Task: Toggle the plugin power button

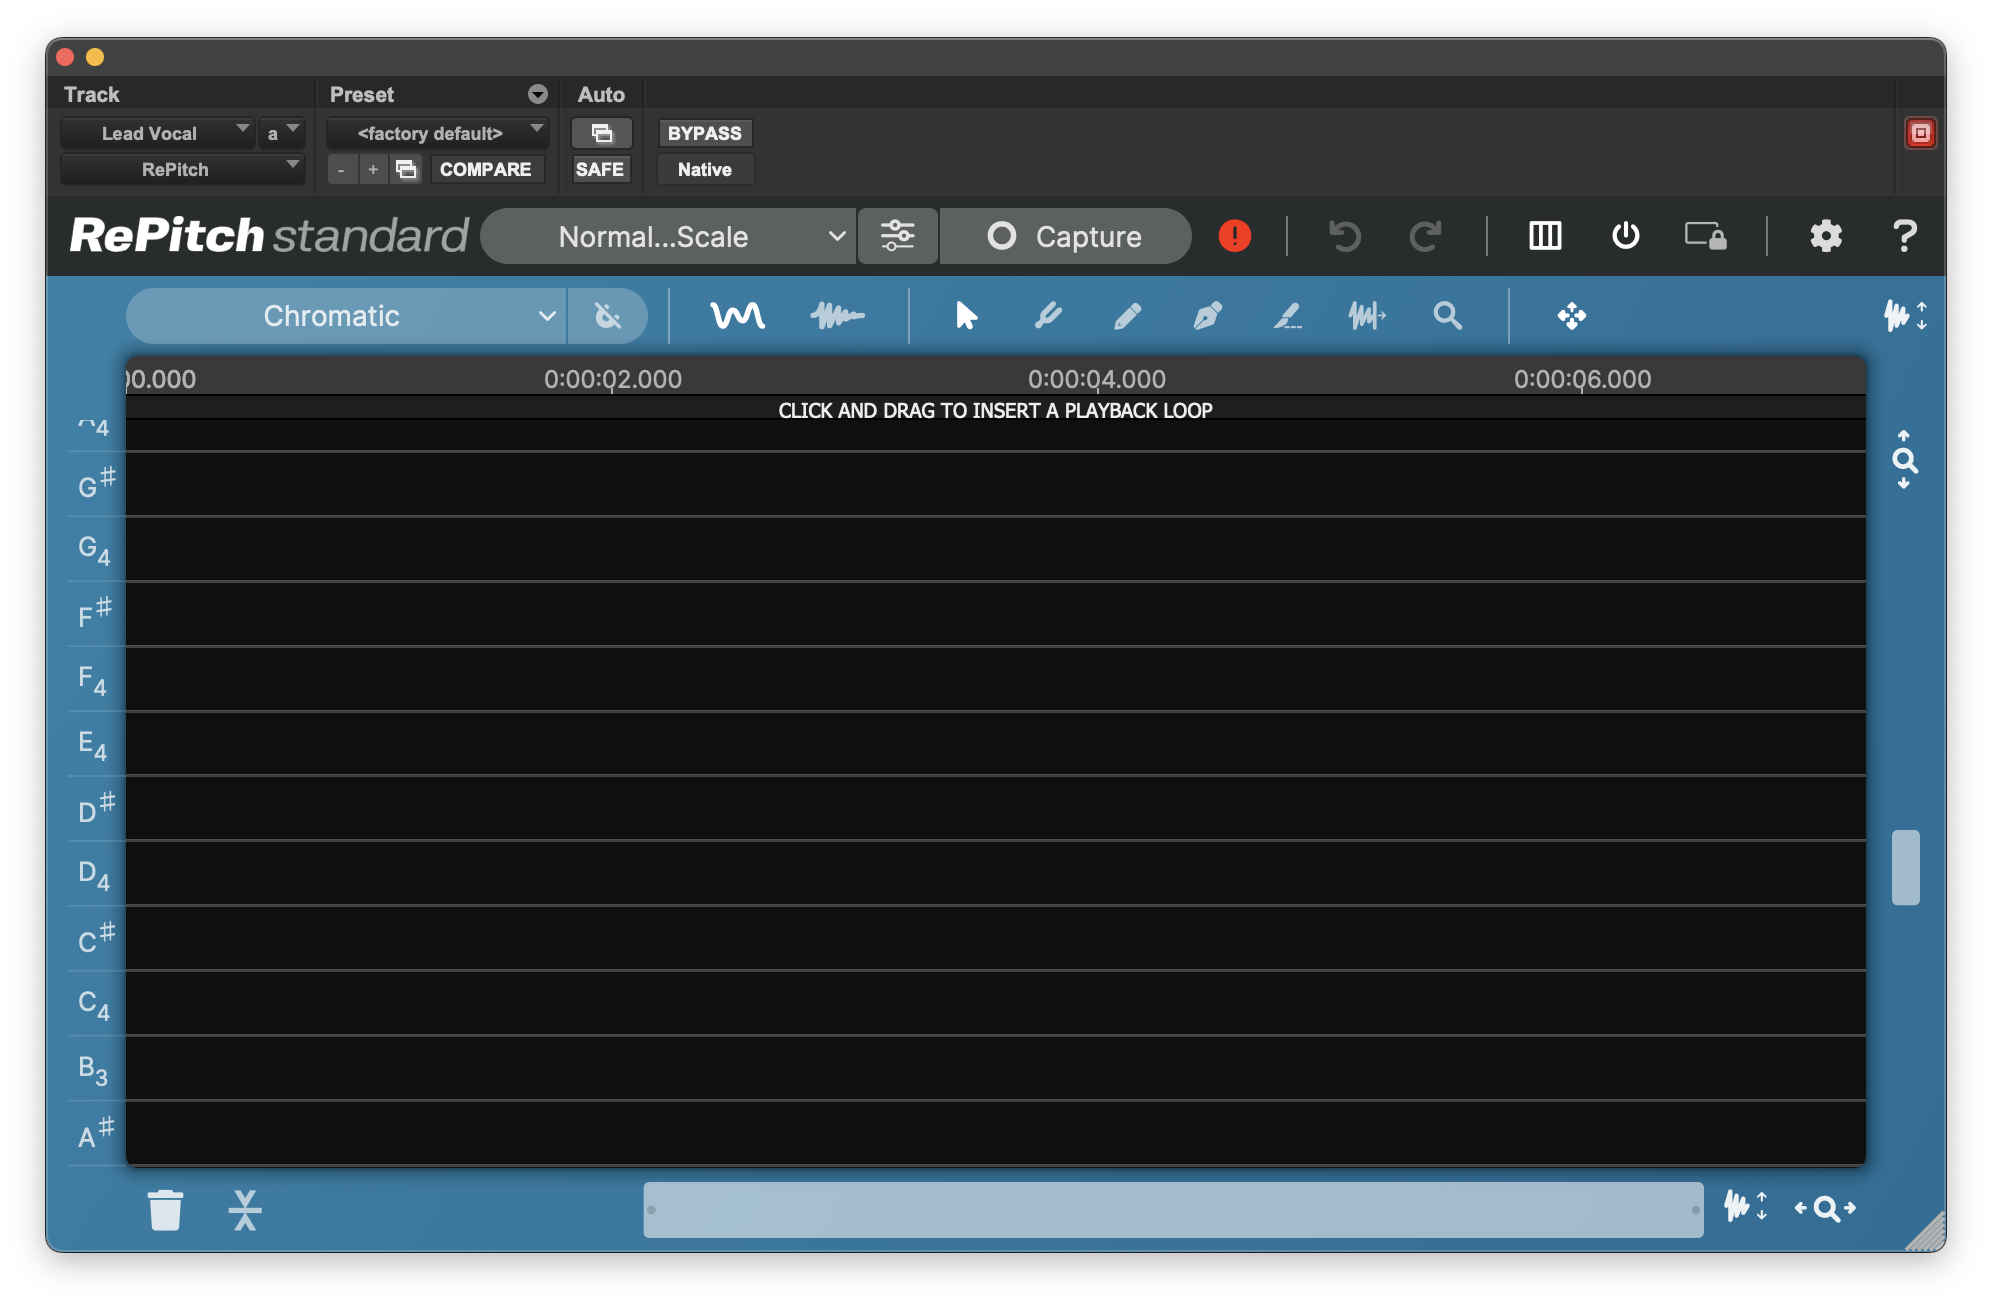Action: click(x=1625, y=236)
